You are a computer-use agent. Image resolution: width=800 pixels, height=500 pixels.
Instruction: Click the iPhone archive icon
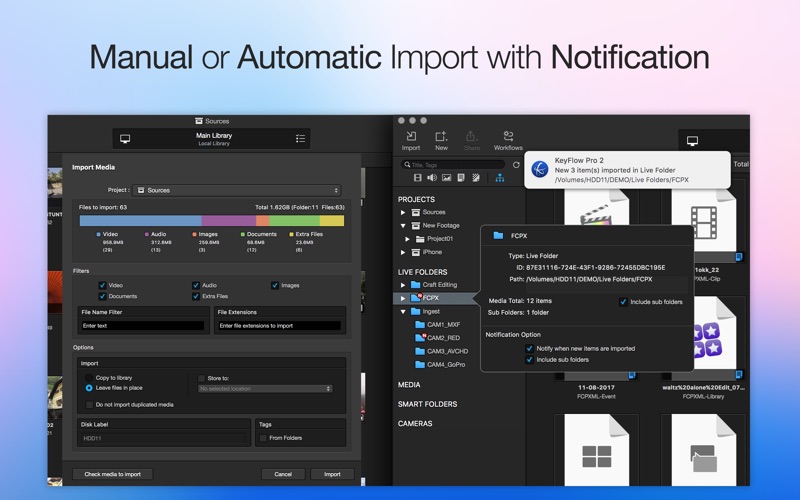(416, 252)
